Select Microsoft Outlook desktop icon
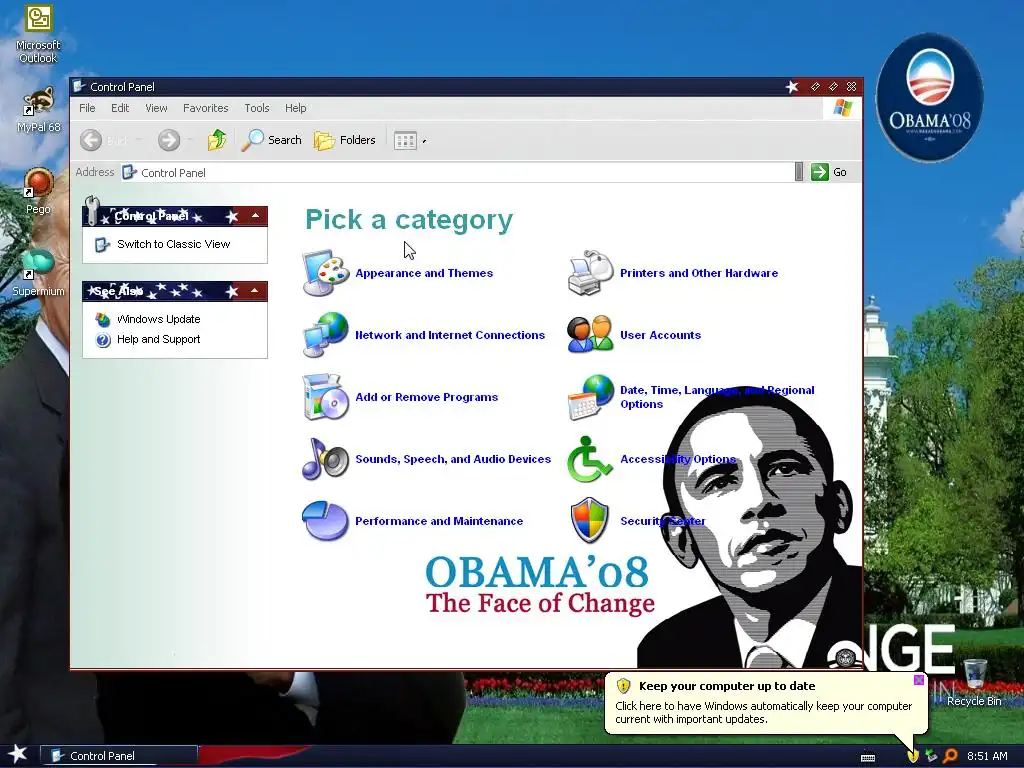The height and width of the screenshot is (768, 1024). click(38, 34)
